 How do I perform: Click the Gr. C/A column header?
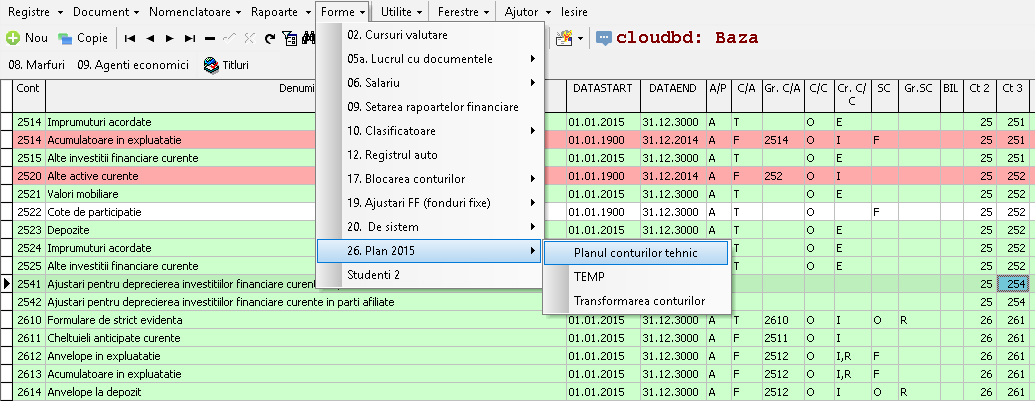[783, 96]
